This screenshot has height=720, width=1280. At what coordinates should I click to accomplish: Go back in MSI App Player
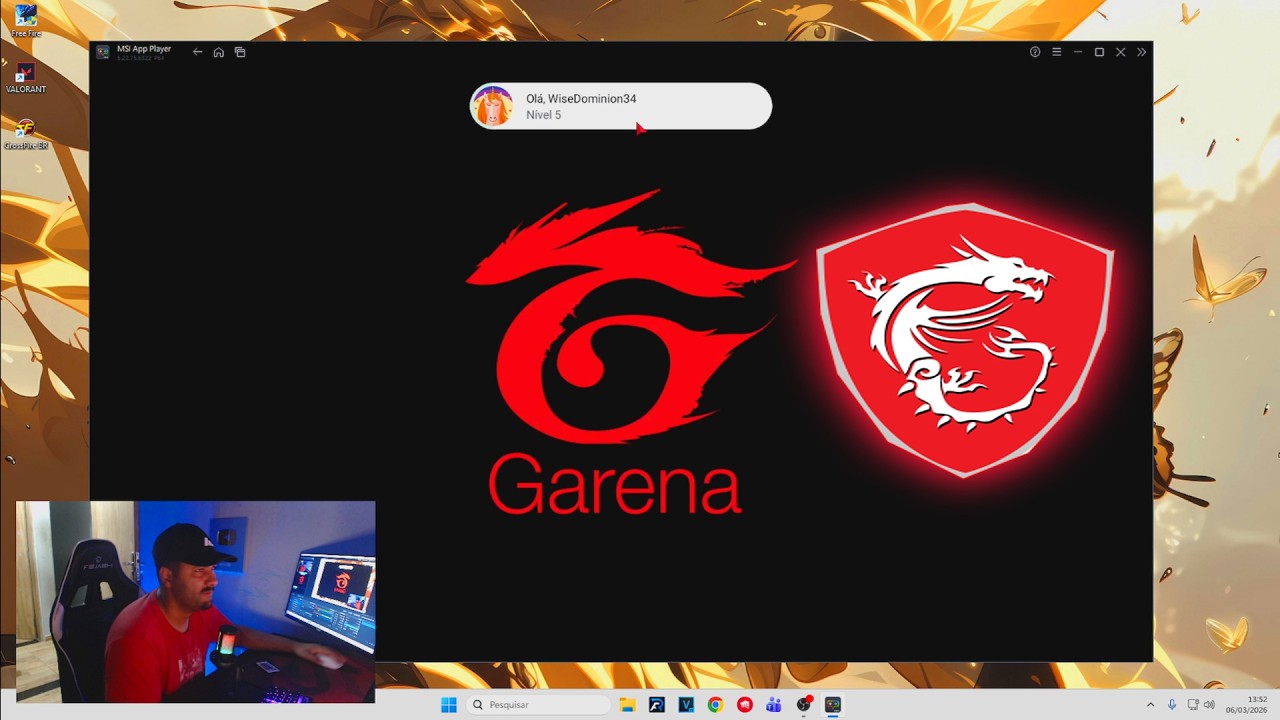[197, 52]
